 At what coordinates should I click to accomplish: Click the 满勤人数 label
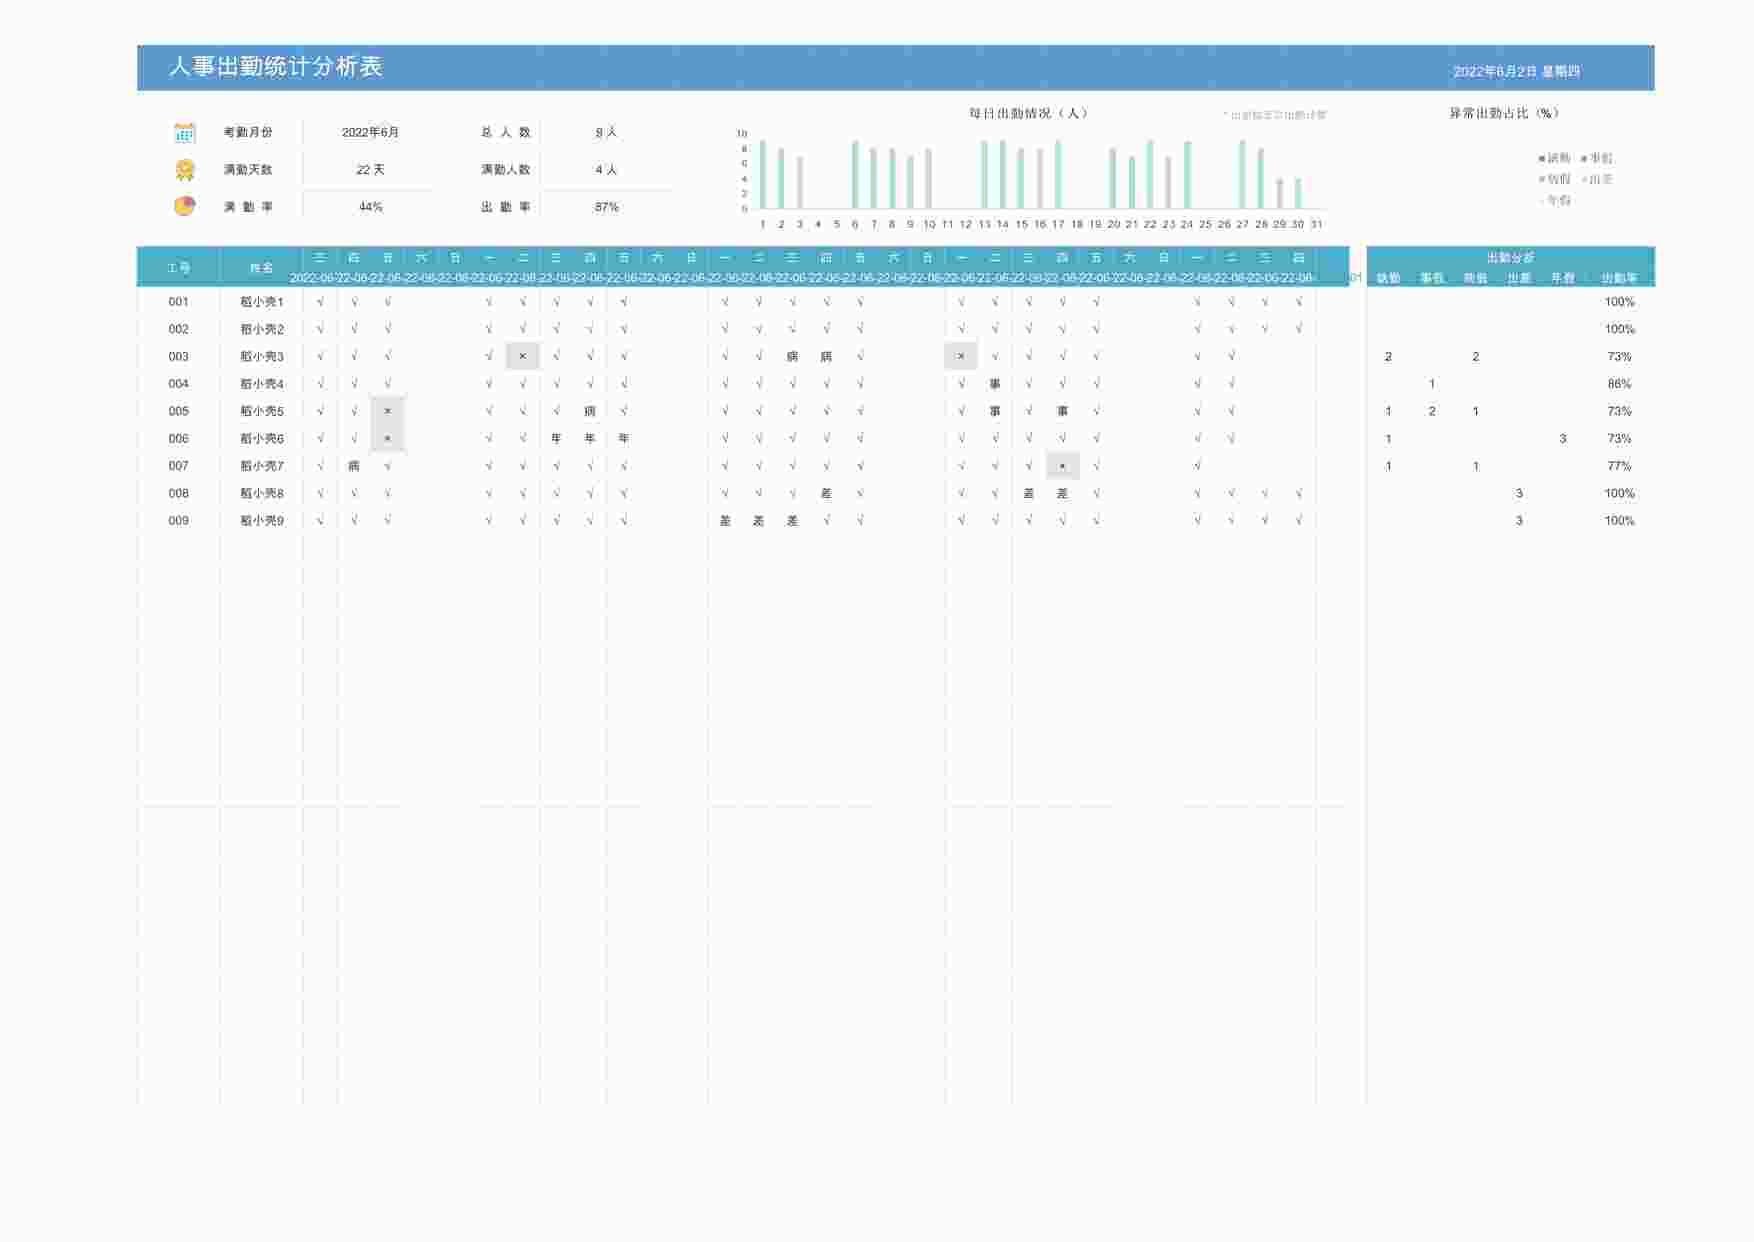506,170
